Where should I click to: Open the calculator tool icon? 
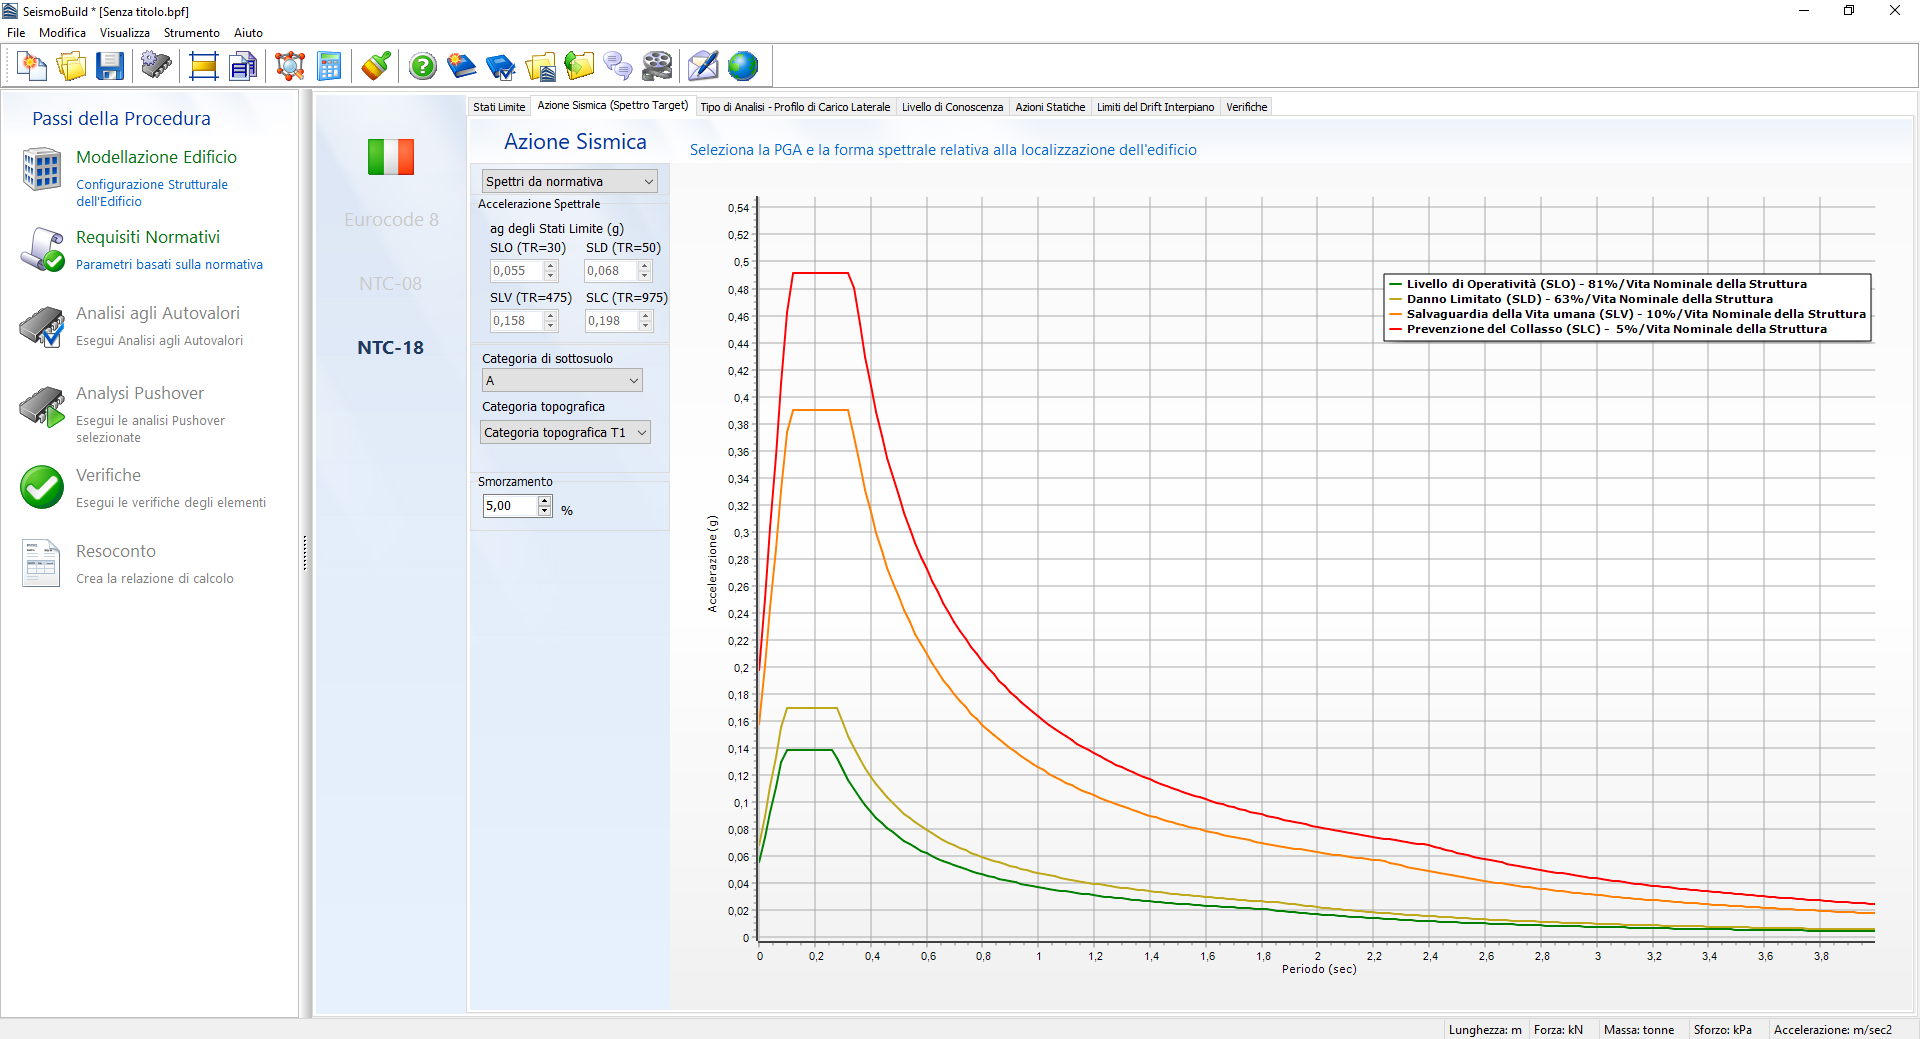(329, 67)
